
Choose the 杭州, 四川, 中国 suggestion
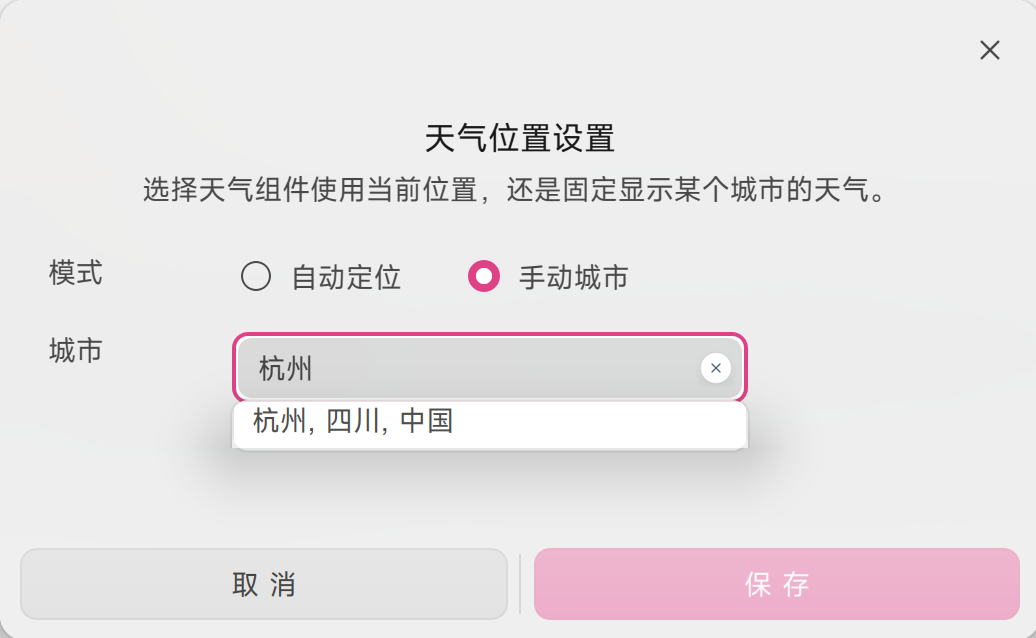pyautogui.click(x=354, y=421)
